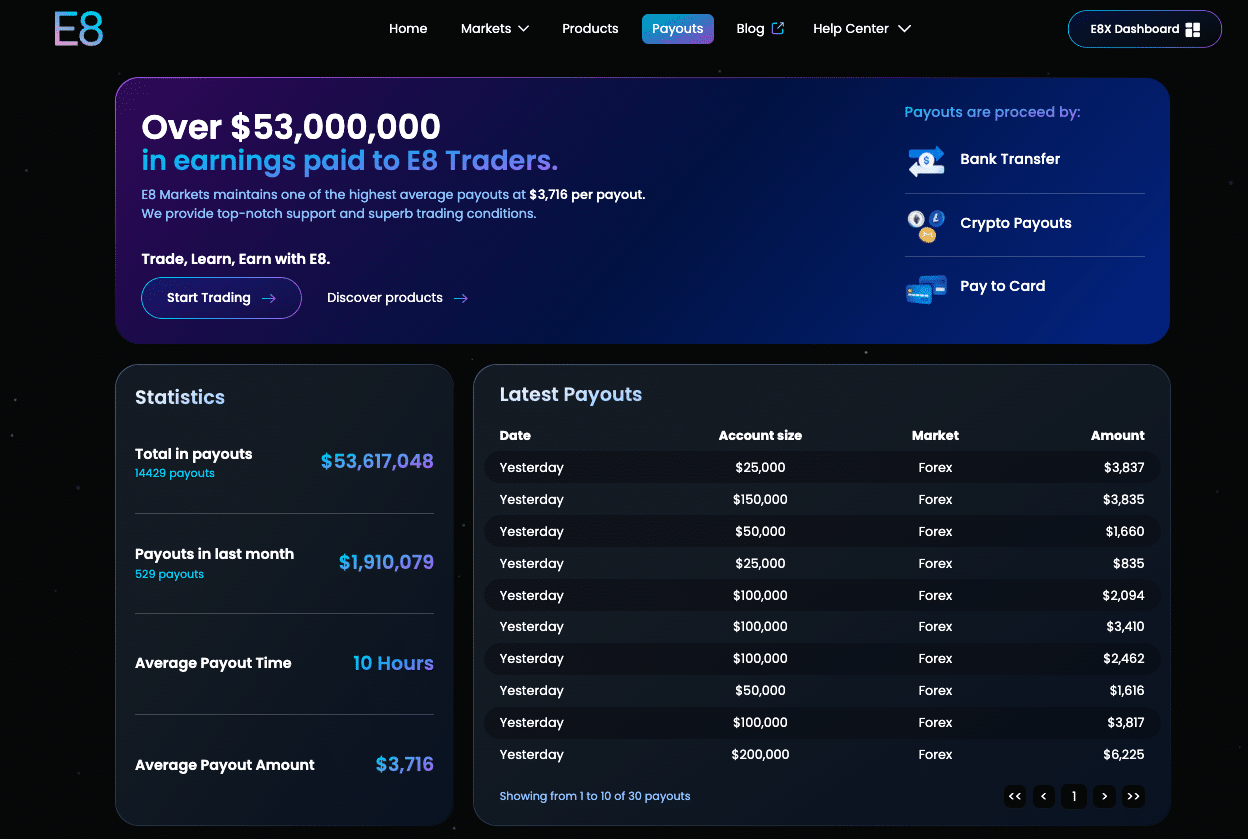The width and height of the screenshot is (1248, 839).
Task: Click the $200,000 account size cell
Action: click(760, 755)
